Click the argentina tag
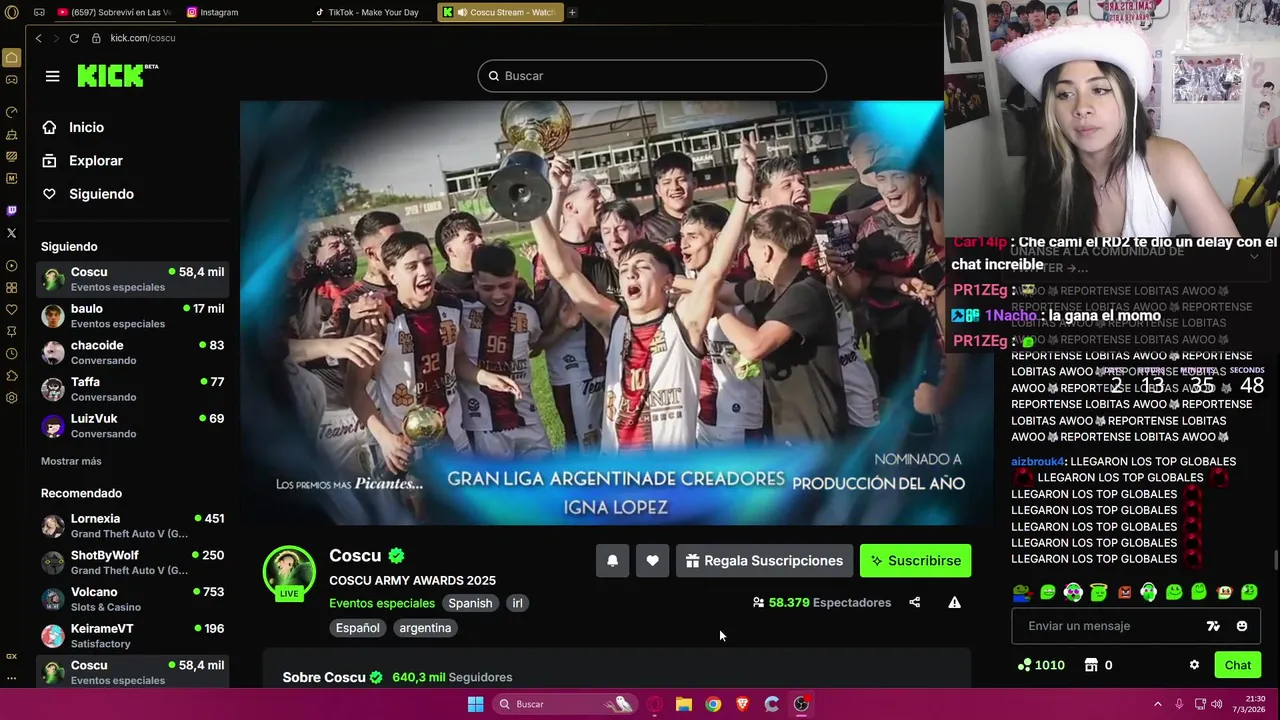This screenshot has height=720, width=1280. (x=425, y=628)
